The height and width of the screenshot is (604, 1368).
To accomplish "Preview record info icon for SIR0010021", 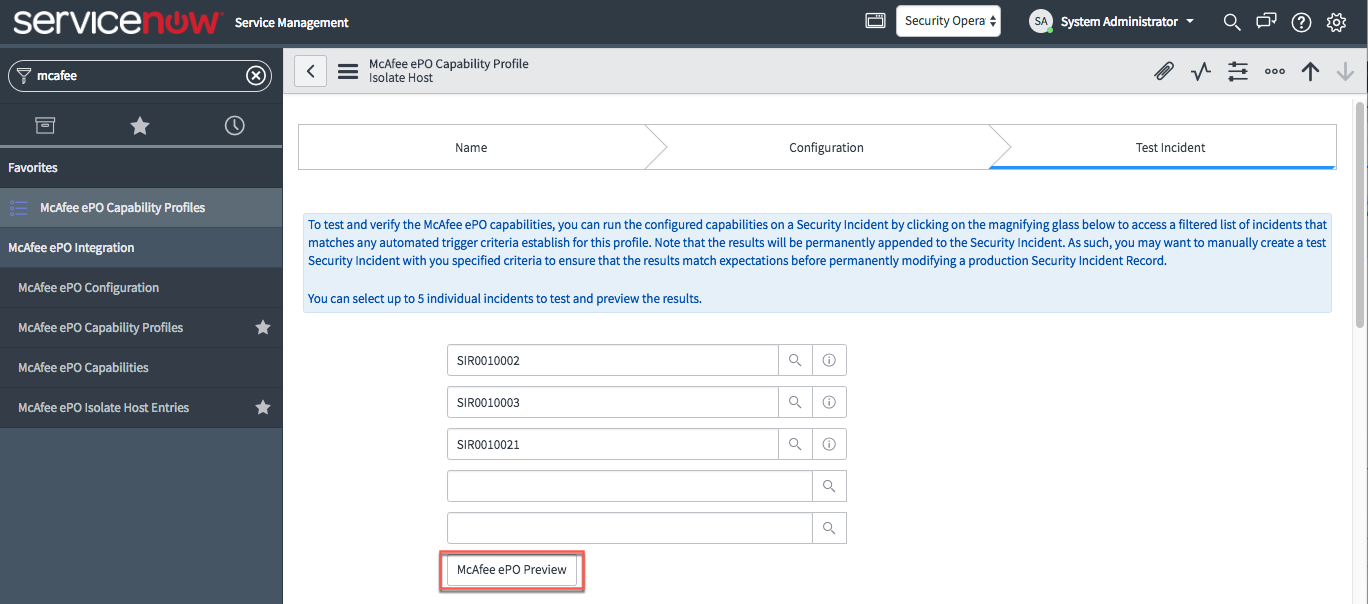I will [829, 444].
